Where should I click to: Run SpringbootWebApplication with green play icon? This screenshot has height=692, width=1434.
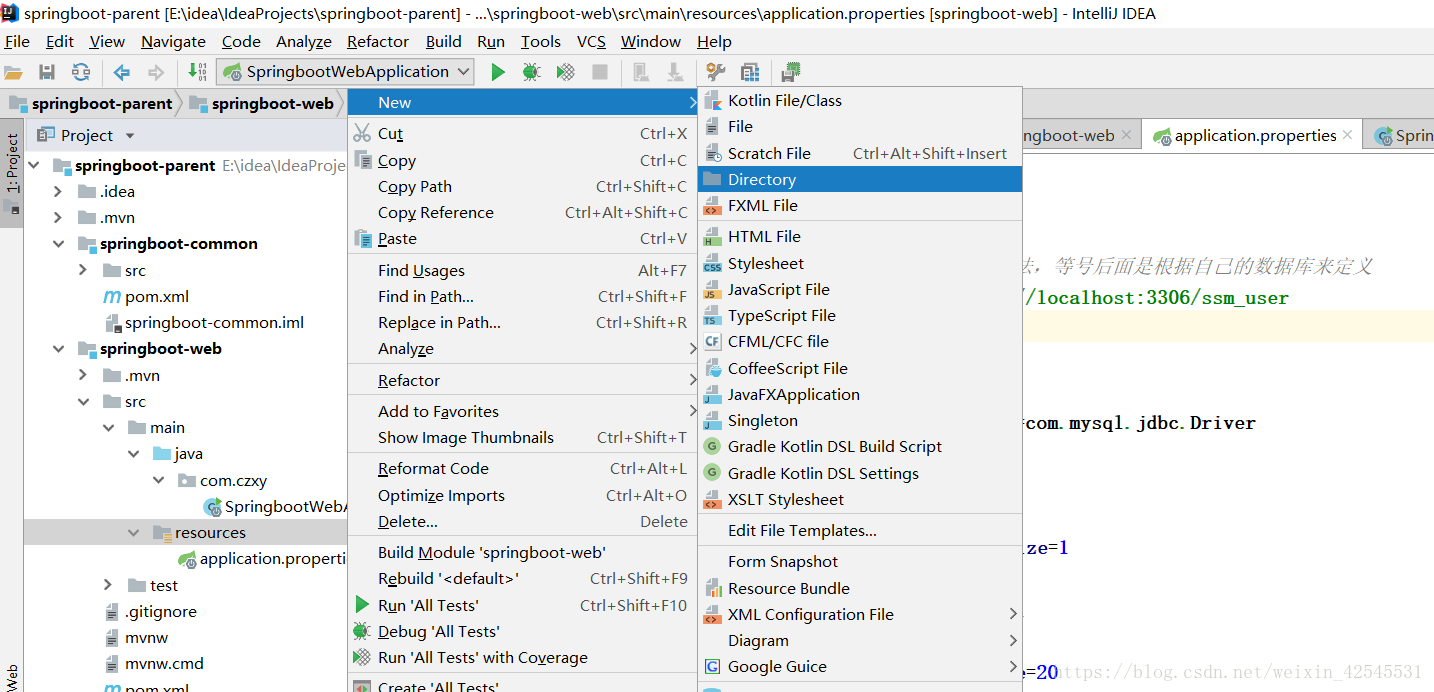click(497, 72)
